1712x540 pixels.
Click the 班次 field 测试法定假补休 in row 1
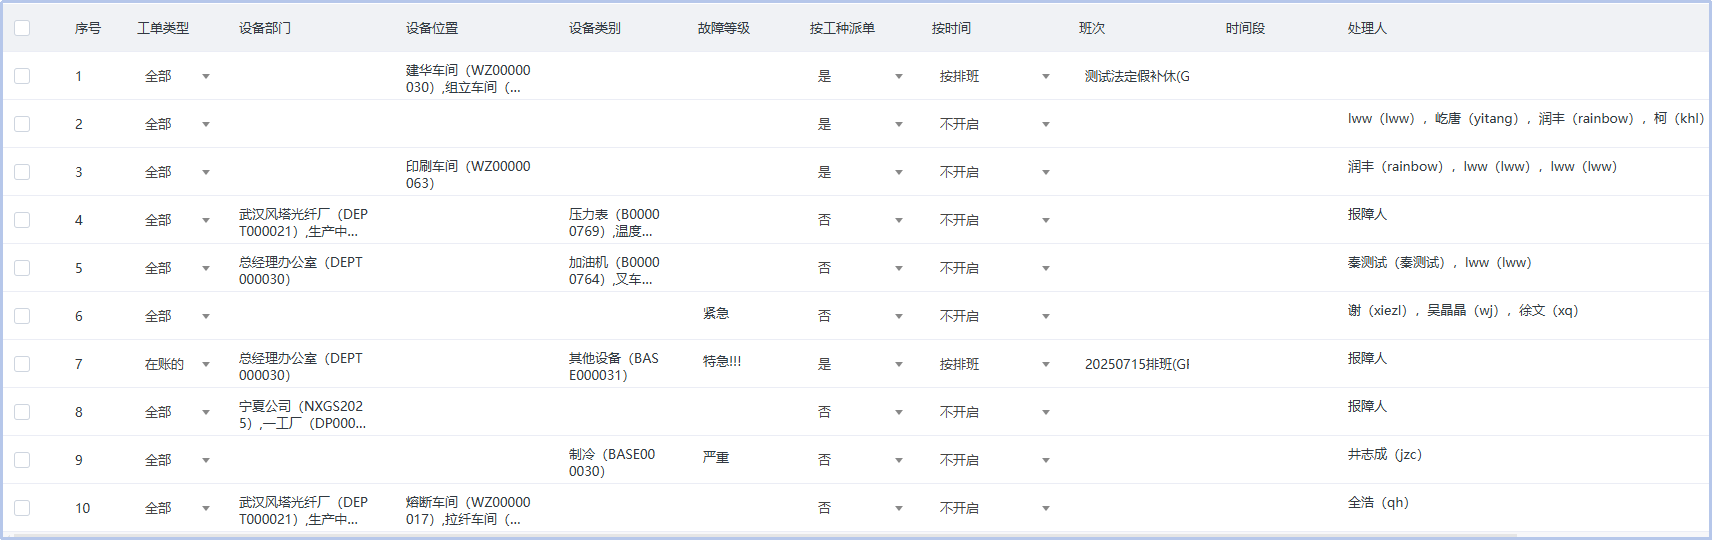point(1137,76)
